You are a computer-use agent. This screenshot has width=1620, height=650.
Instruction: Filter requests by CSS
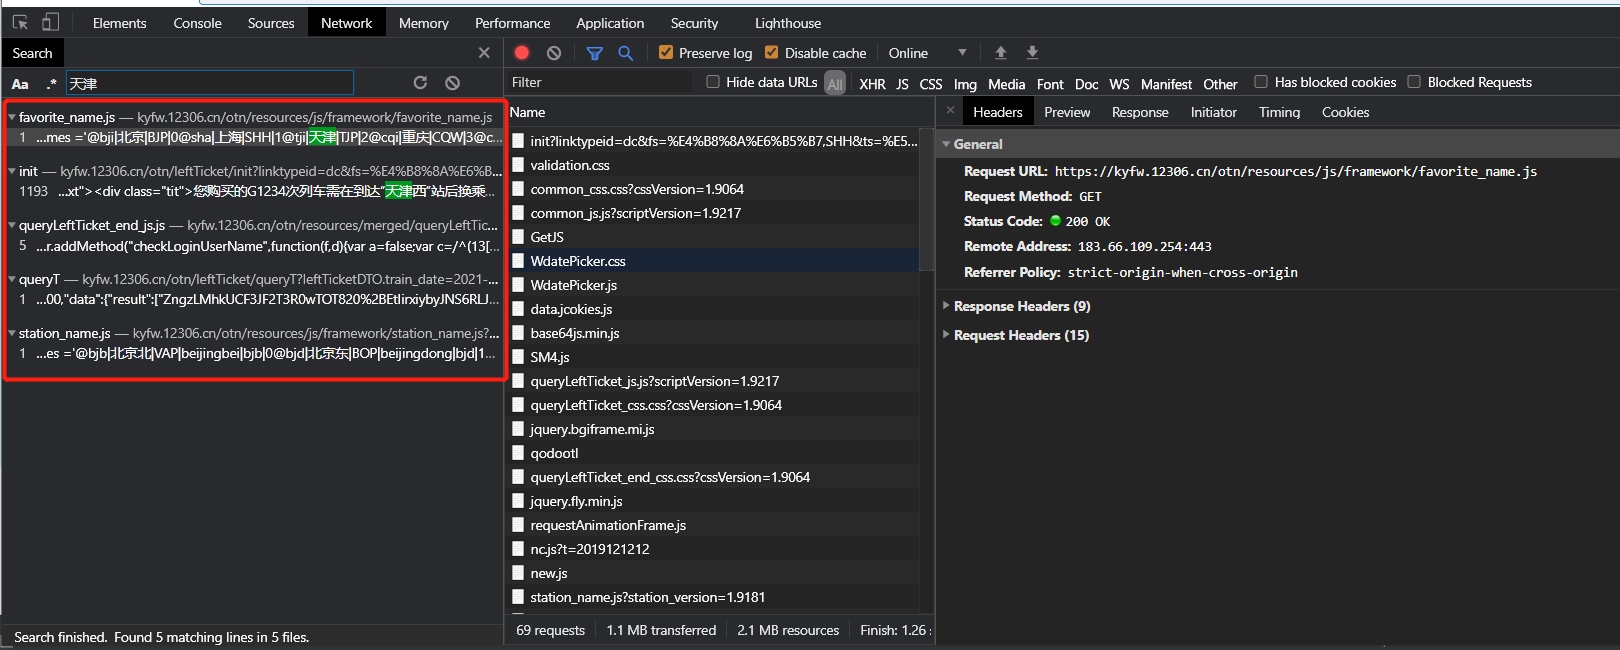[x=931, y=84]
